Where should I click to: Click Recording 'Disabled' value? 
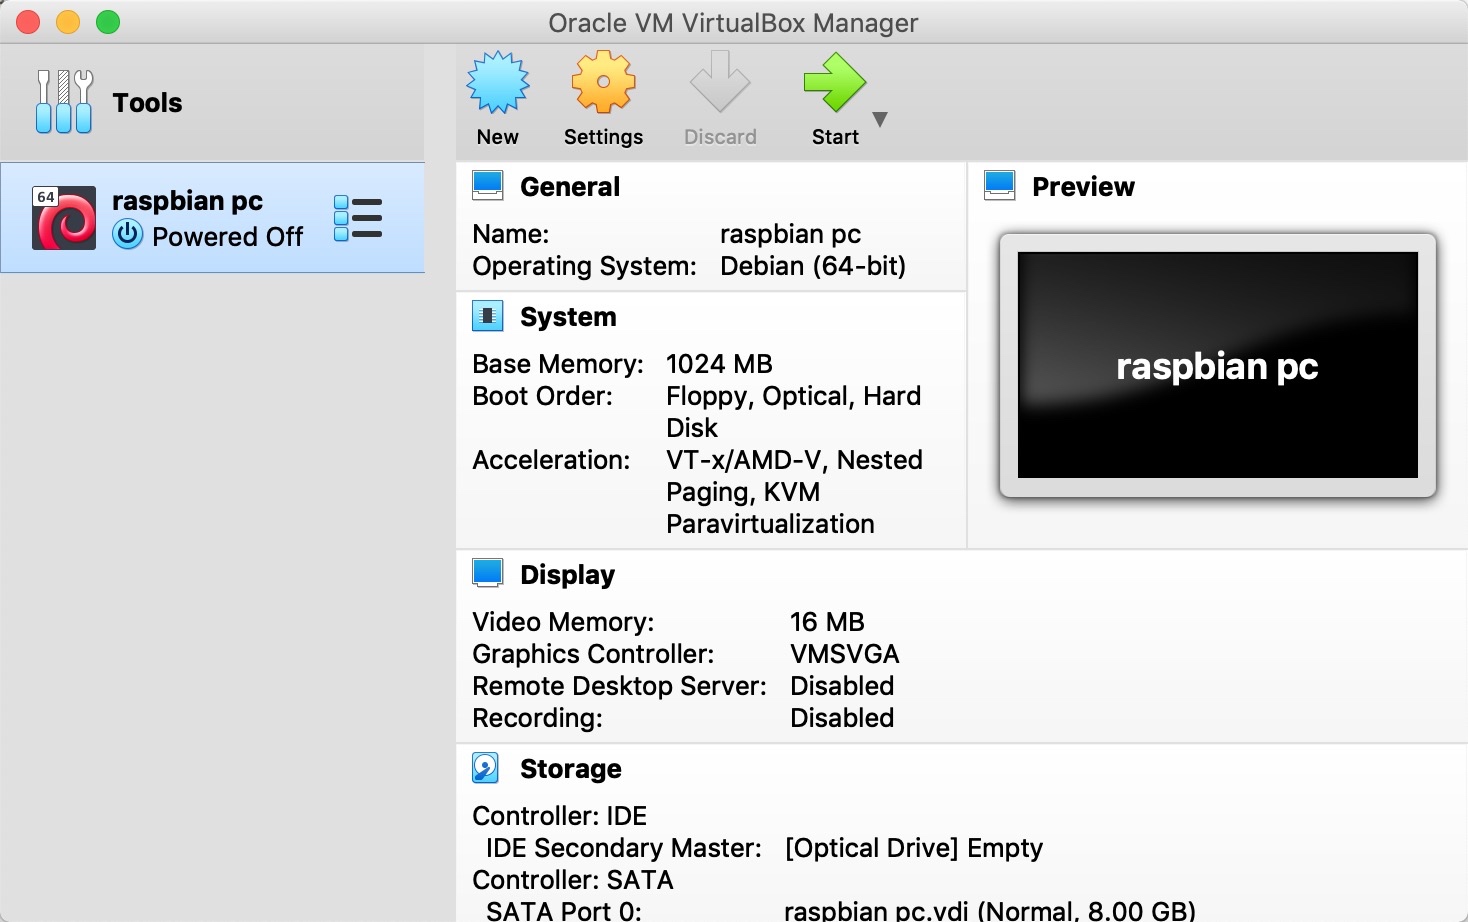point(842,718)
